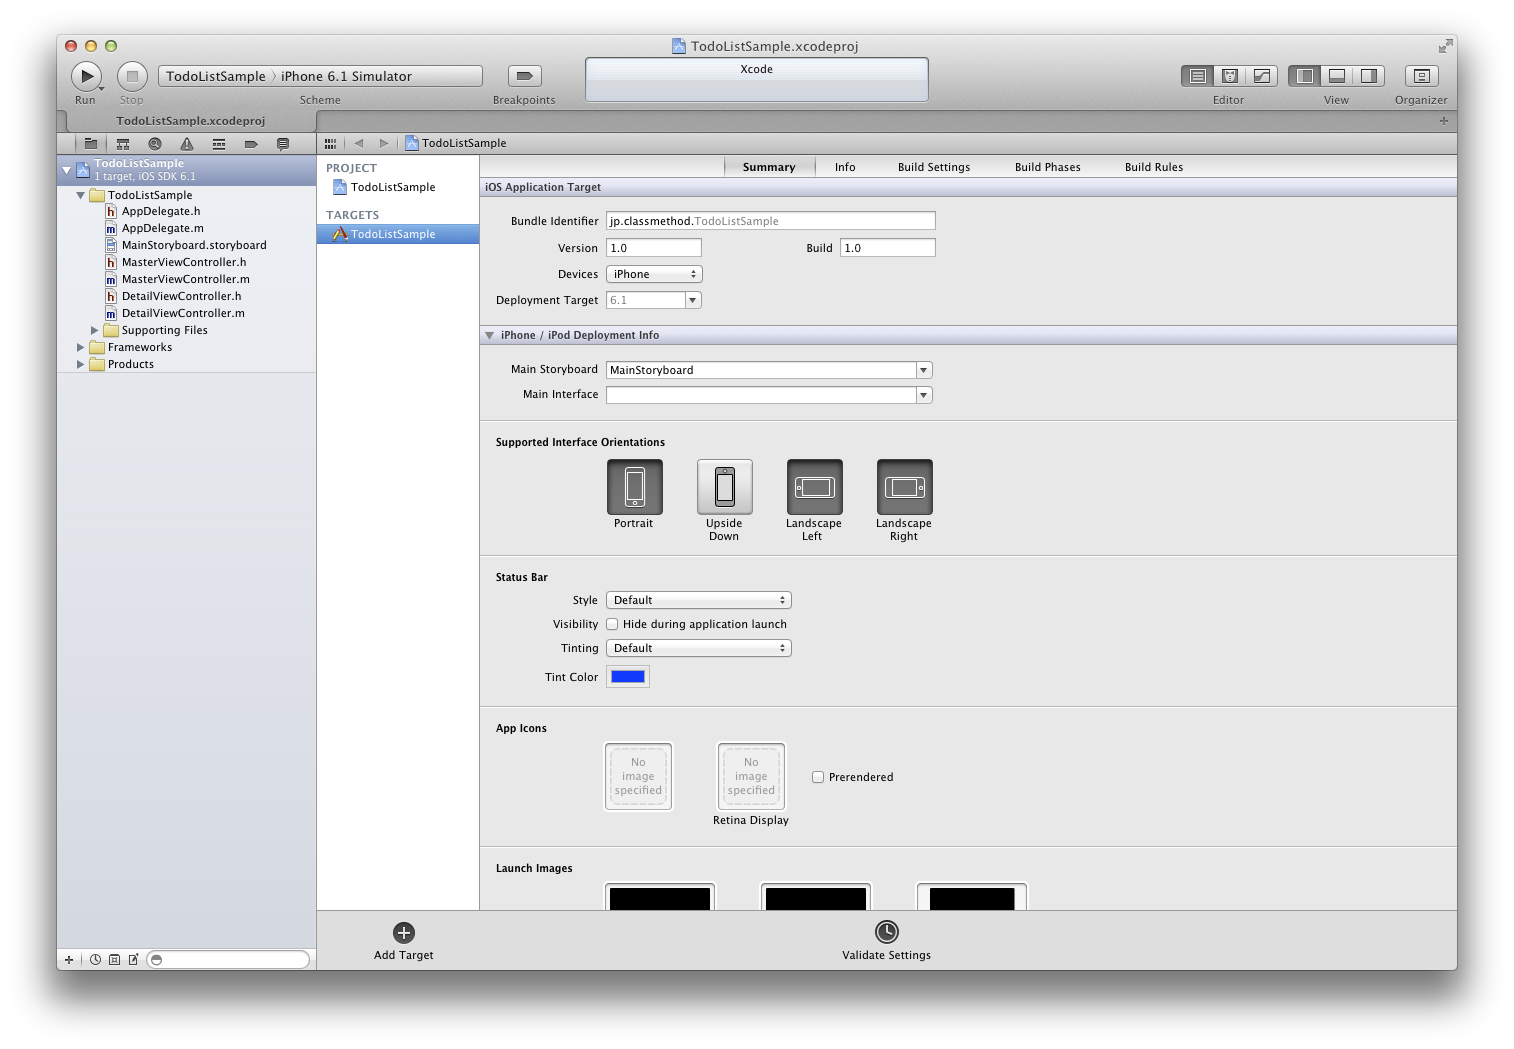Show source-control status files filter

click(x=114, y=960)
